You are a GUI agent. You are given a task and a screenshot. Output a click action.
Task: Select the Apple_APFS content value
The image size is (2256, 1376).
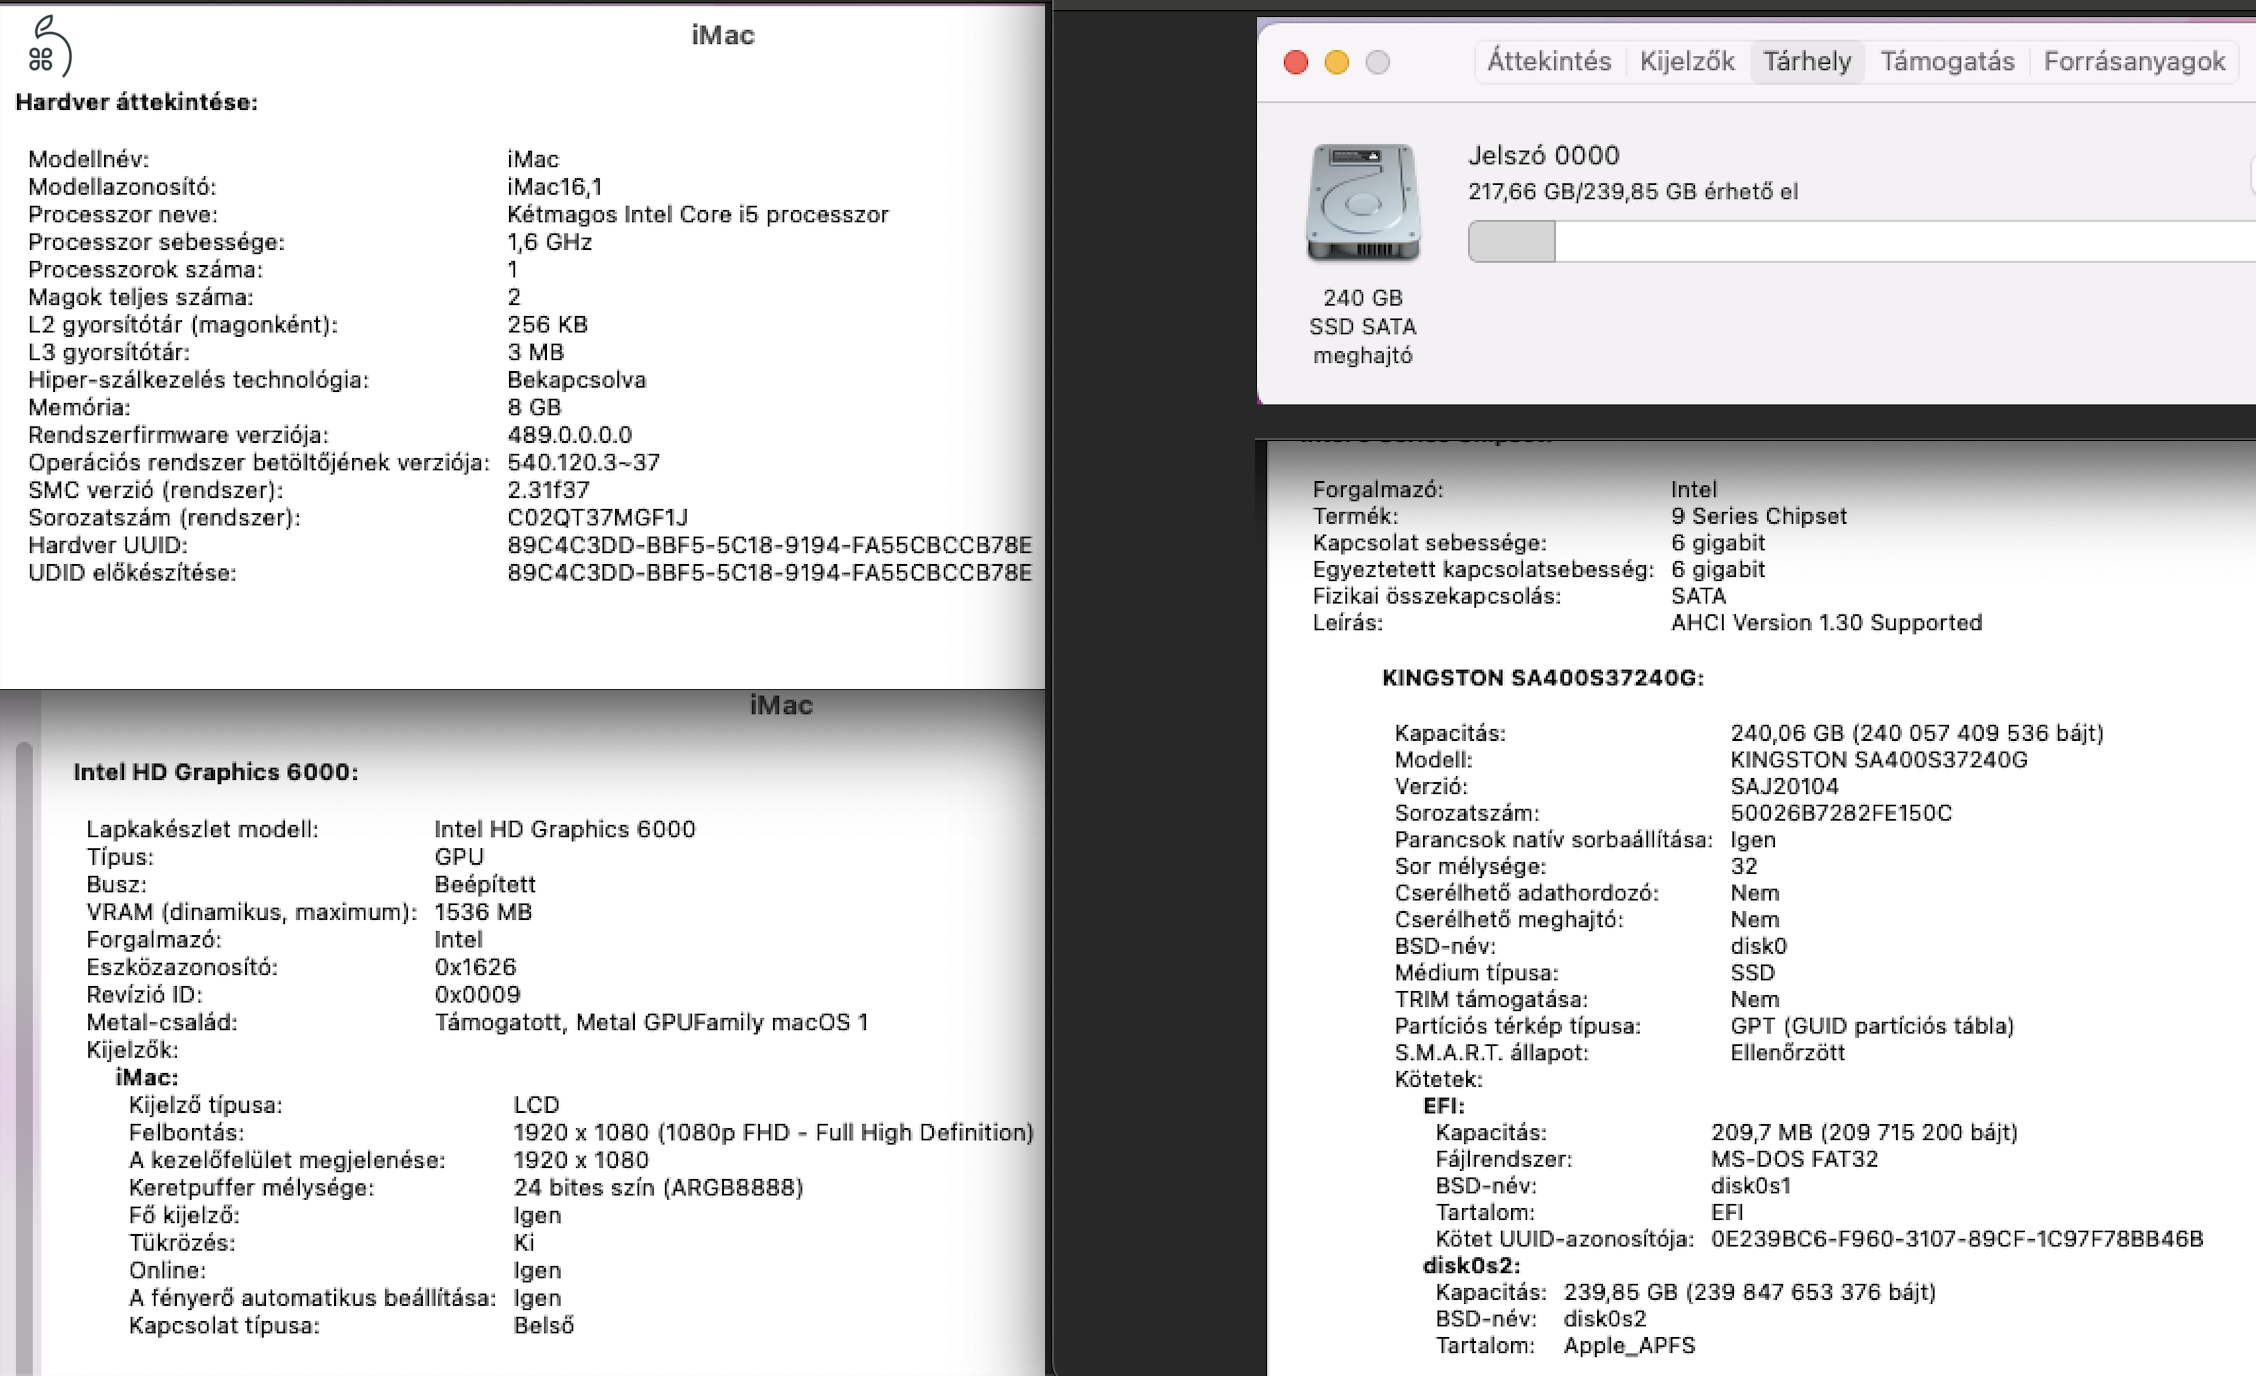(x=1630, y=1345)
